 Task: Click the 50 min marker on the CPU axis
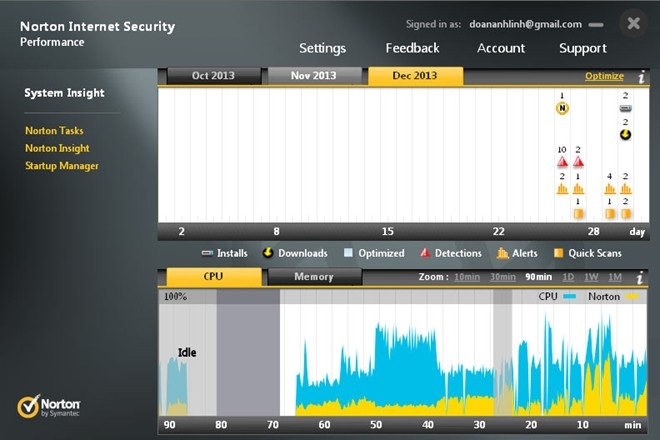tap(376, 425)
